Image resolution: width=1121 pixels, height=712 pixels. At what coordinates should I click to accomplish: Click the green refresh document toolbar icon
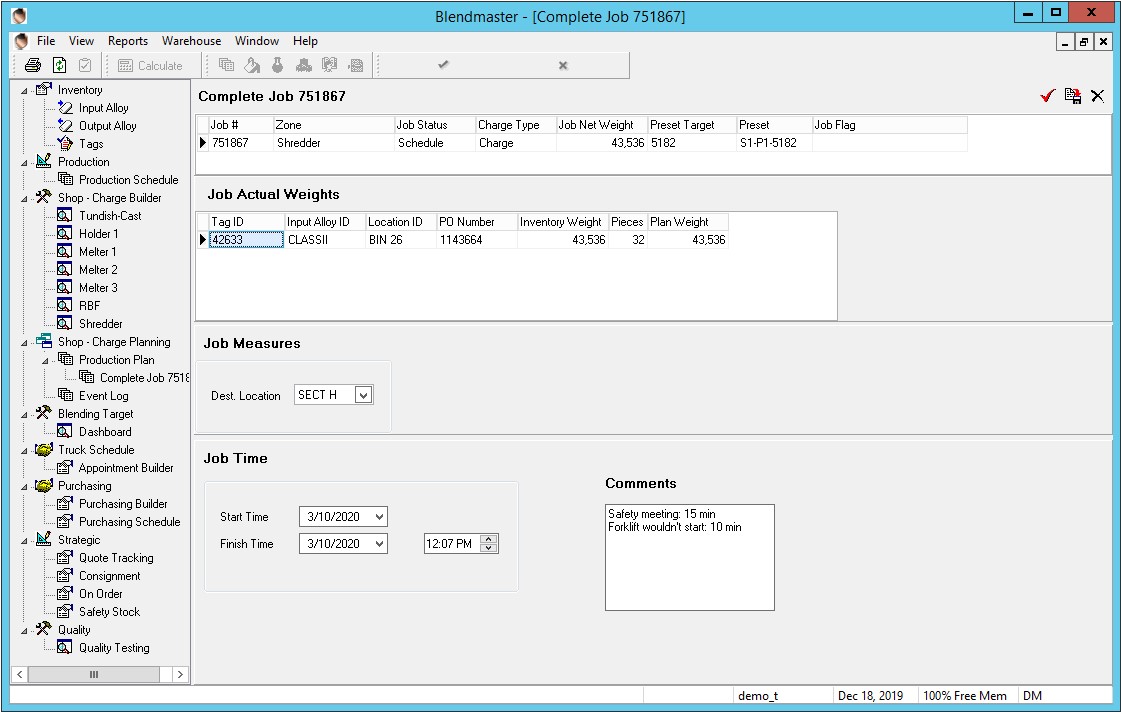pos(59,66)
